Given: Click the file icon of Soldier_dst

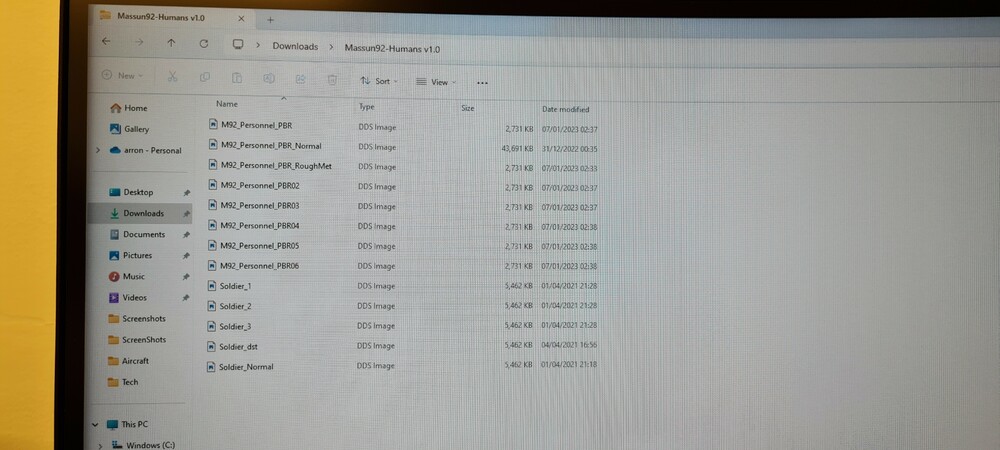Looking at the screenshot, I should (212, 346).
